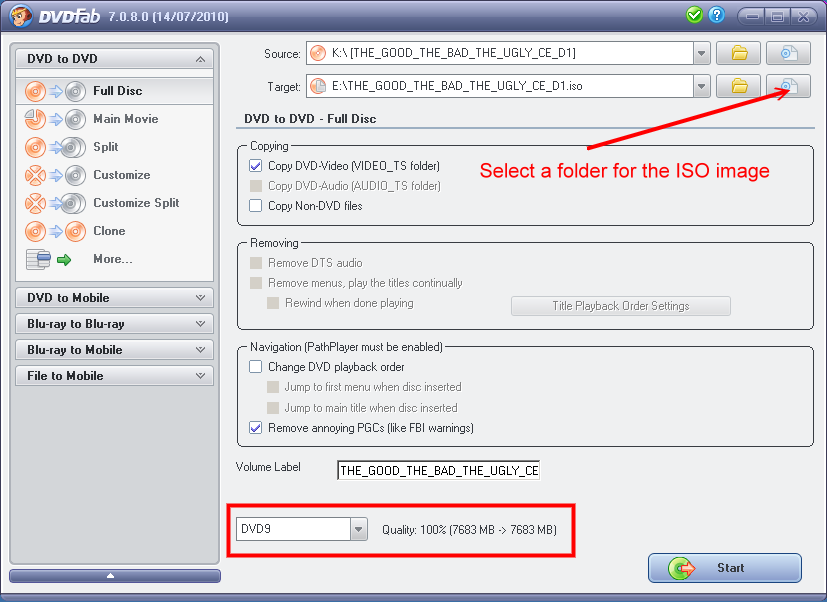Image resolution: width=827 pixels, height=602 pixels.
Task: Click into the Volume Label field
Action: (438, 471)
